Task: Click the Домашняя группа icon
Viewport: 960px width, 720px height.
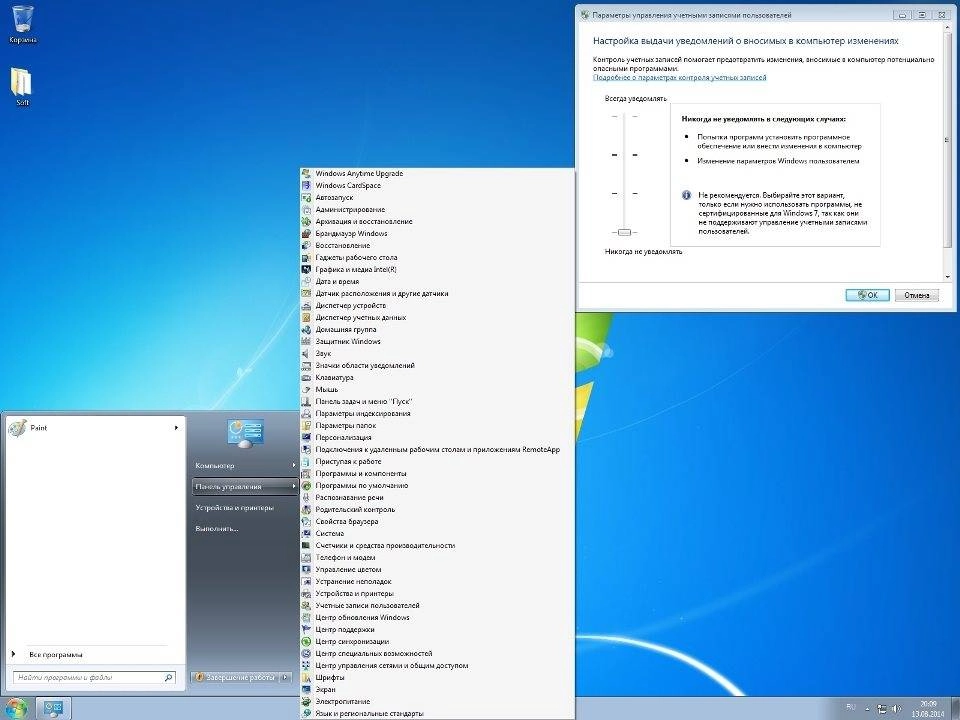Action: coord(306,329)
